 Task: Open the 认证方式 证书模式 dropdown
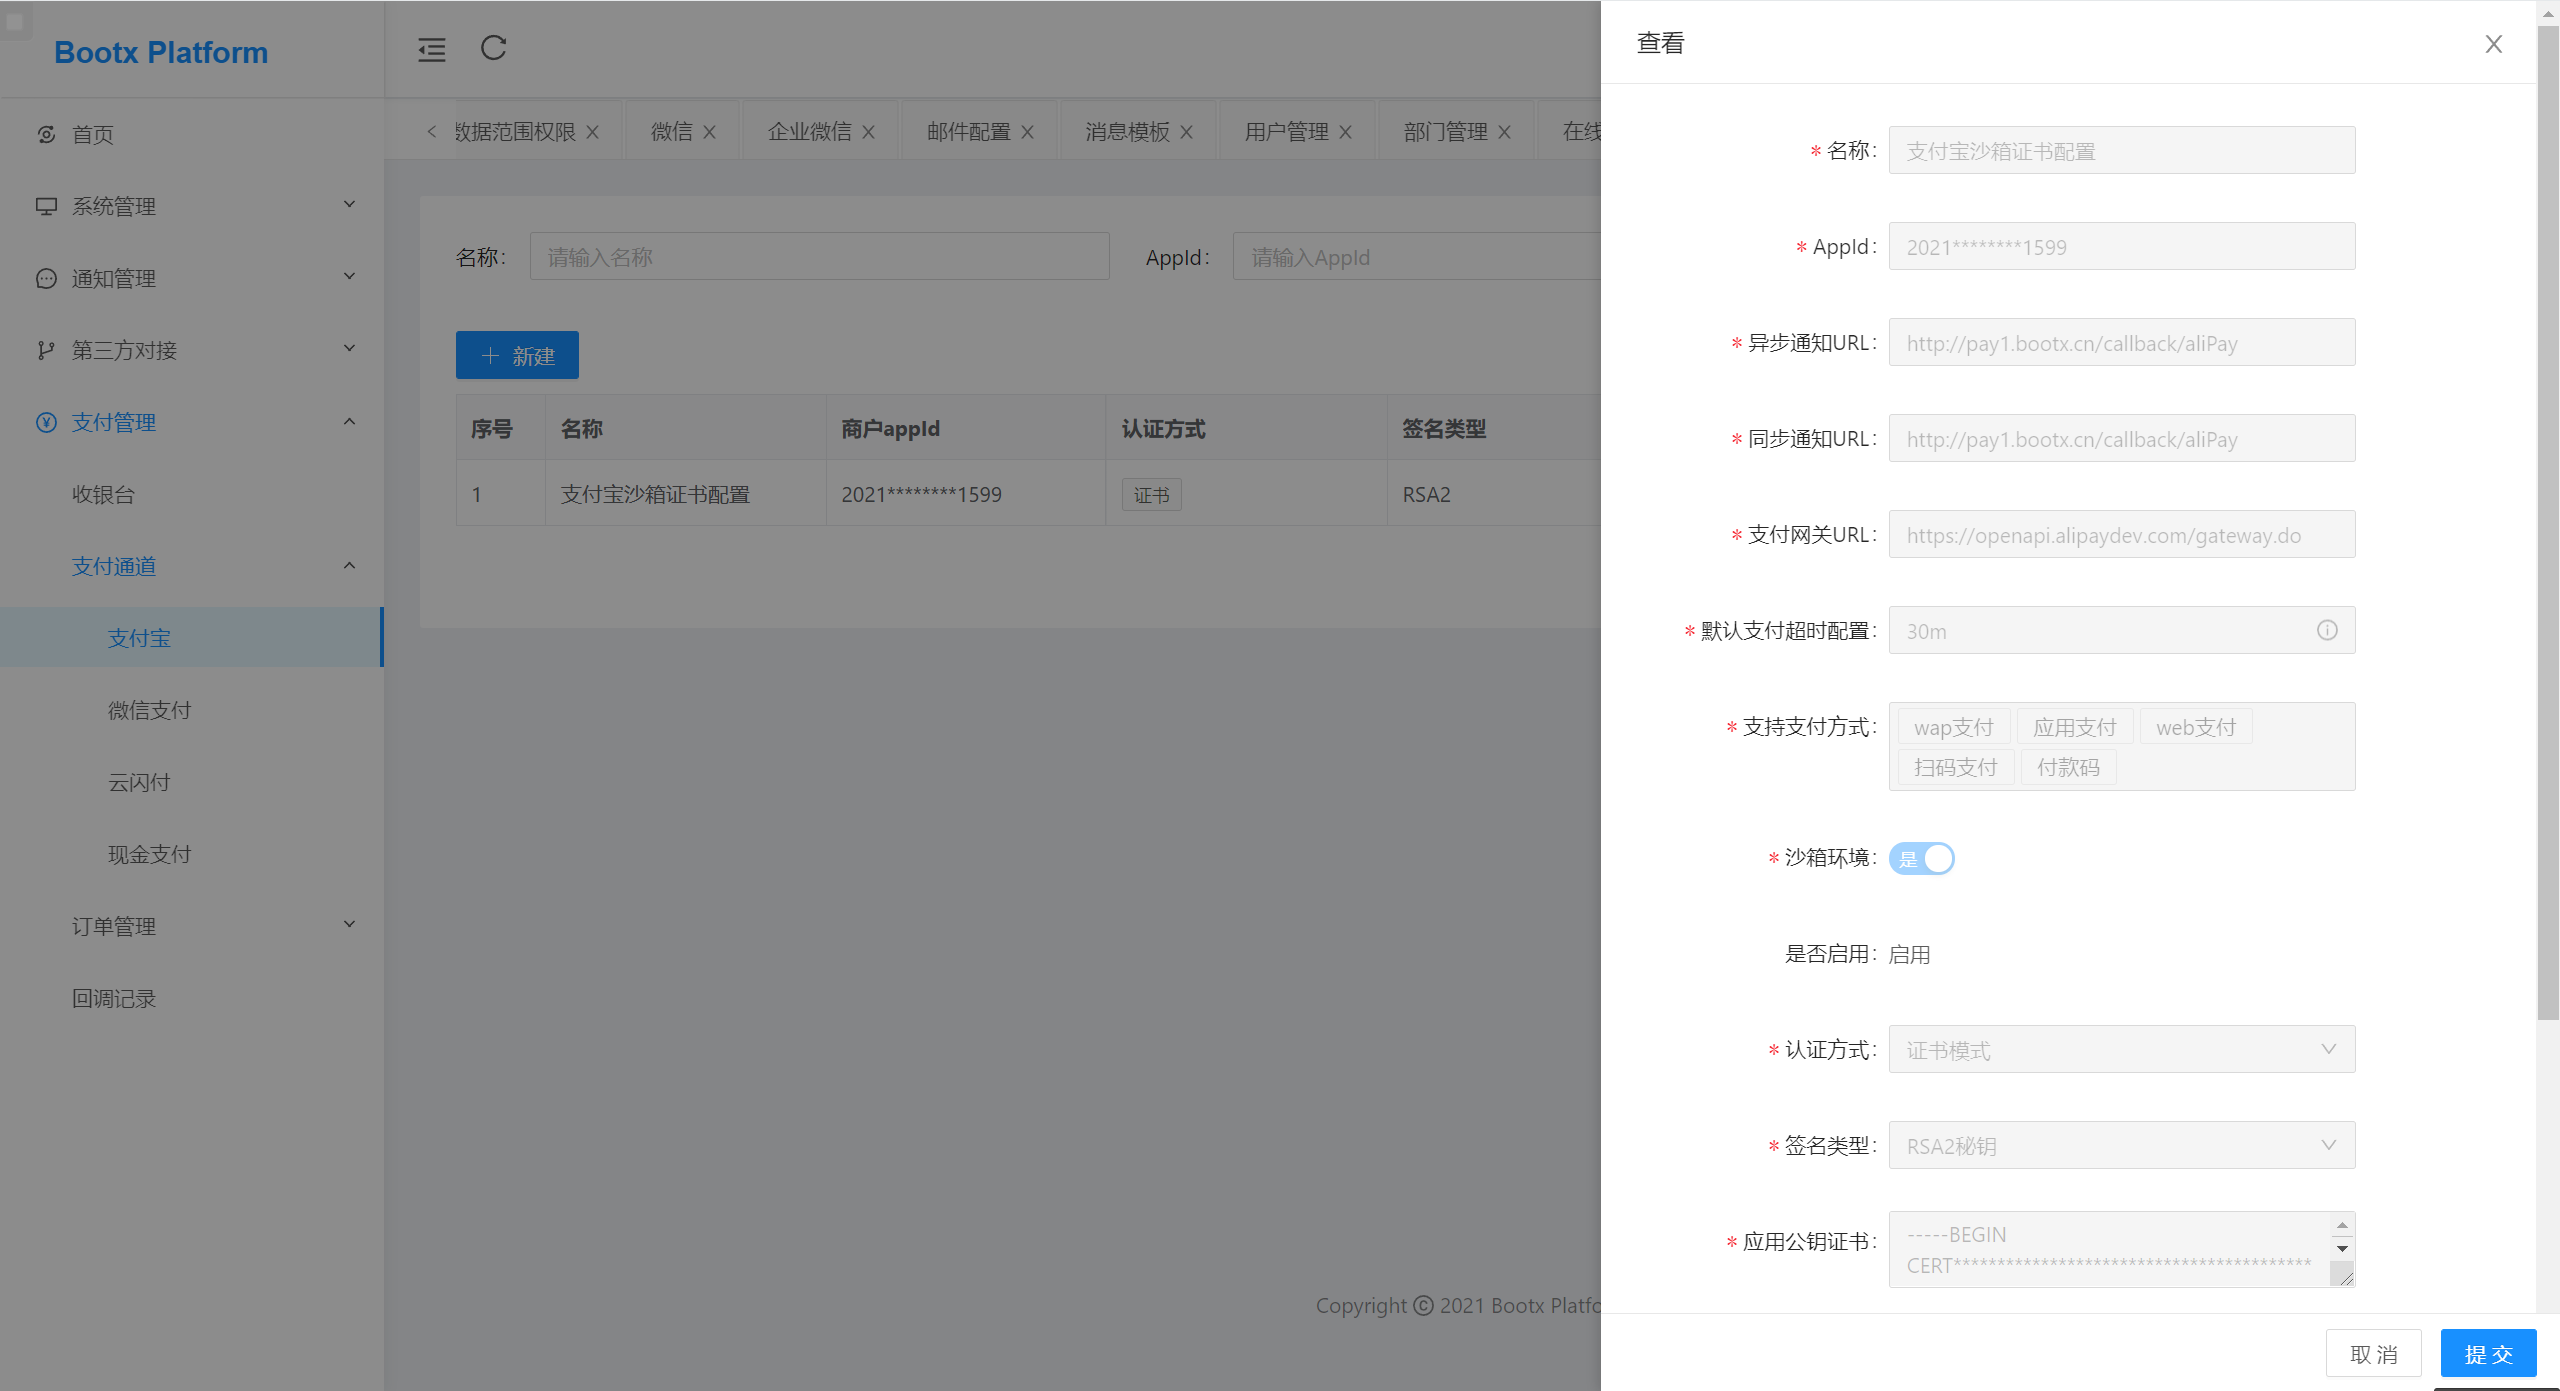2330,1049
